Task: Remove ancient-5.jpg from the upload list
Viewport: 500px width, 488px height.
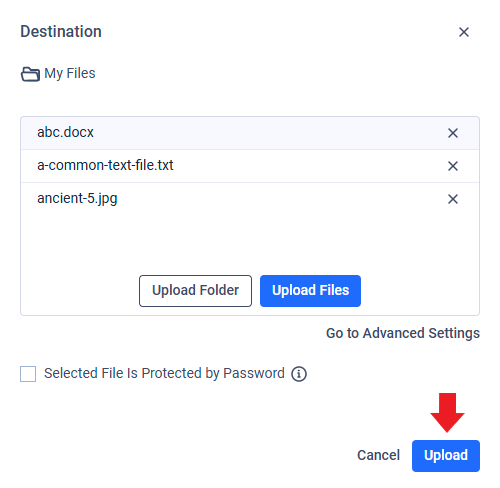Action: (453, 199)
